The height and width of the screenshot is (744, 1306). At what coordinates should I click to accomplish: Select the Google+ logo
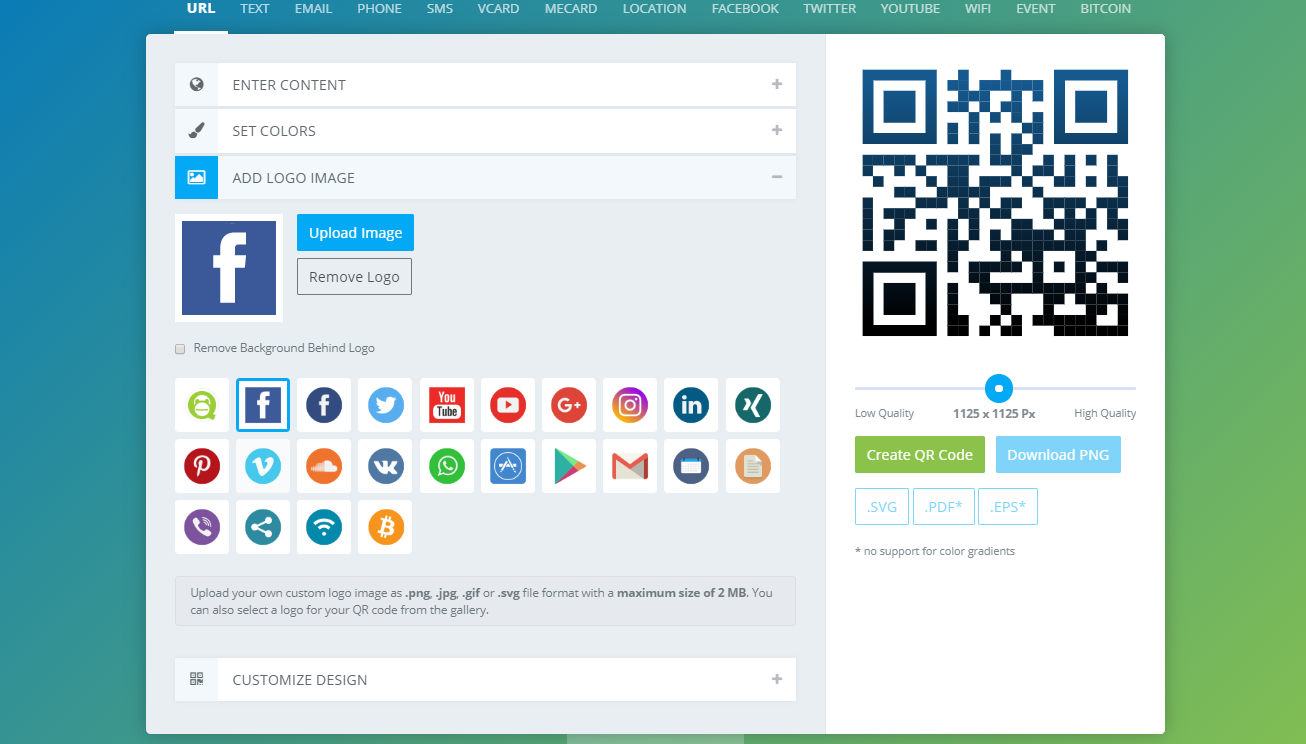569,405
